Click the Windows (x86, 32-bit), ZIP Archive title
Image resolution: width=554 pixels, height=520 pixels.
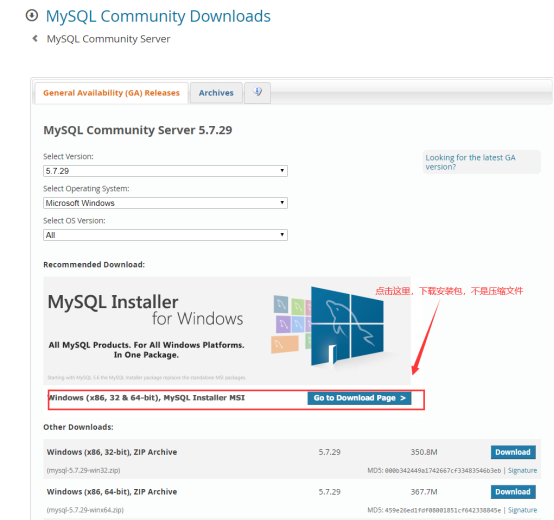(x=112, y=452)
